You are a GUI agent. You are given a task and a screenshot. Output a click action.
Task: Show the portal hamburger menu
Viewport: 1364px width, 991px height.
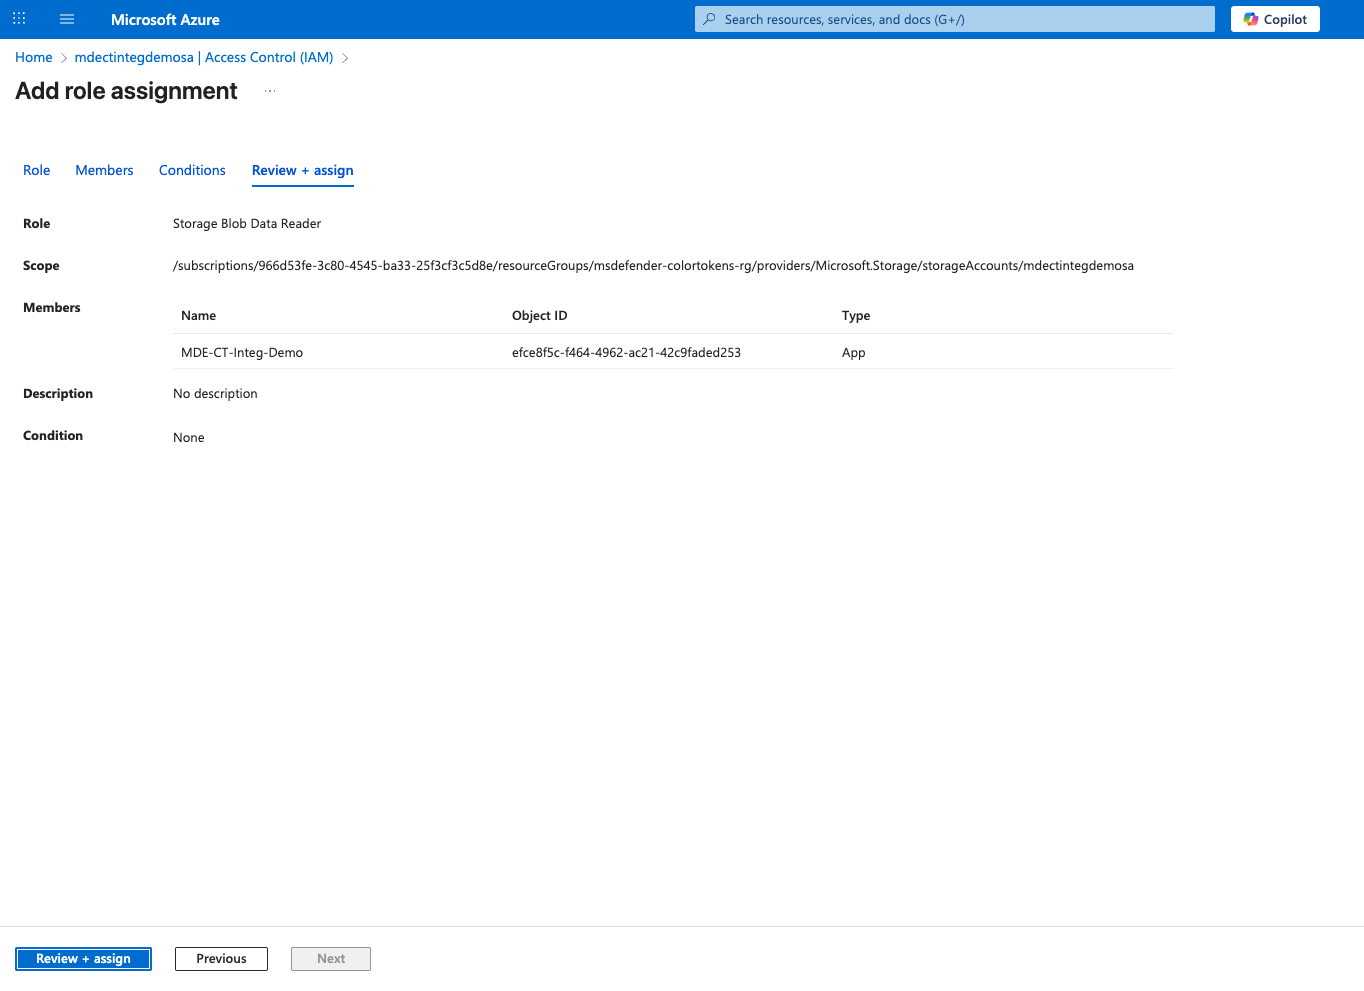pyautogui.click(x=67, y=19)
